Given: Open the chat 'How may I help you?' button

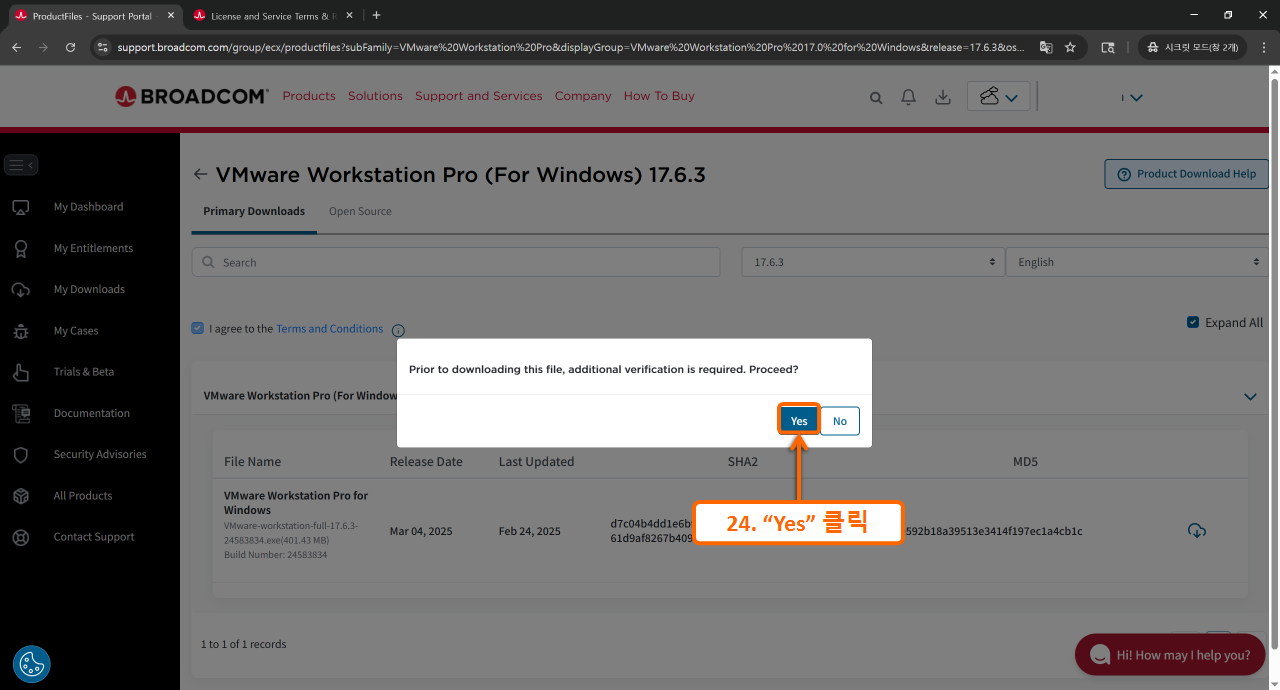Looking at the screenshot, I should point(1170,655).
